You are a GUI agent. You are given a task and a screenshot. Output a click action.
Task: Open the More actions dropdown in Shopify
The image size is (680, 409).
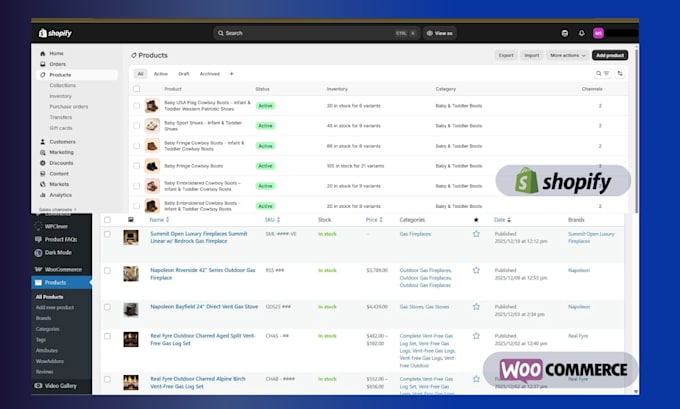click(x=568, y=56)
